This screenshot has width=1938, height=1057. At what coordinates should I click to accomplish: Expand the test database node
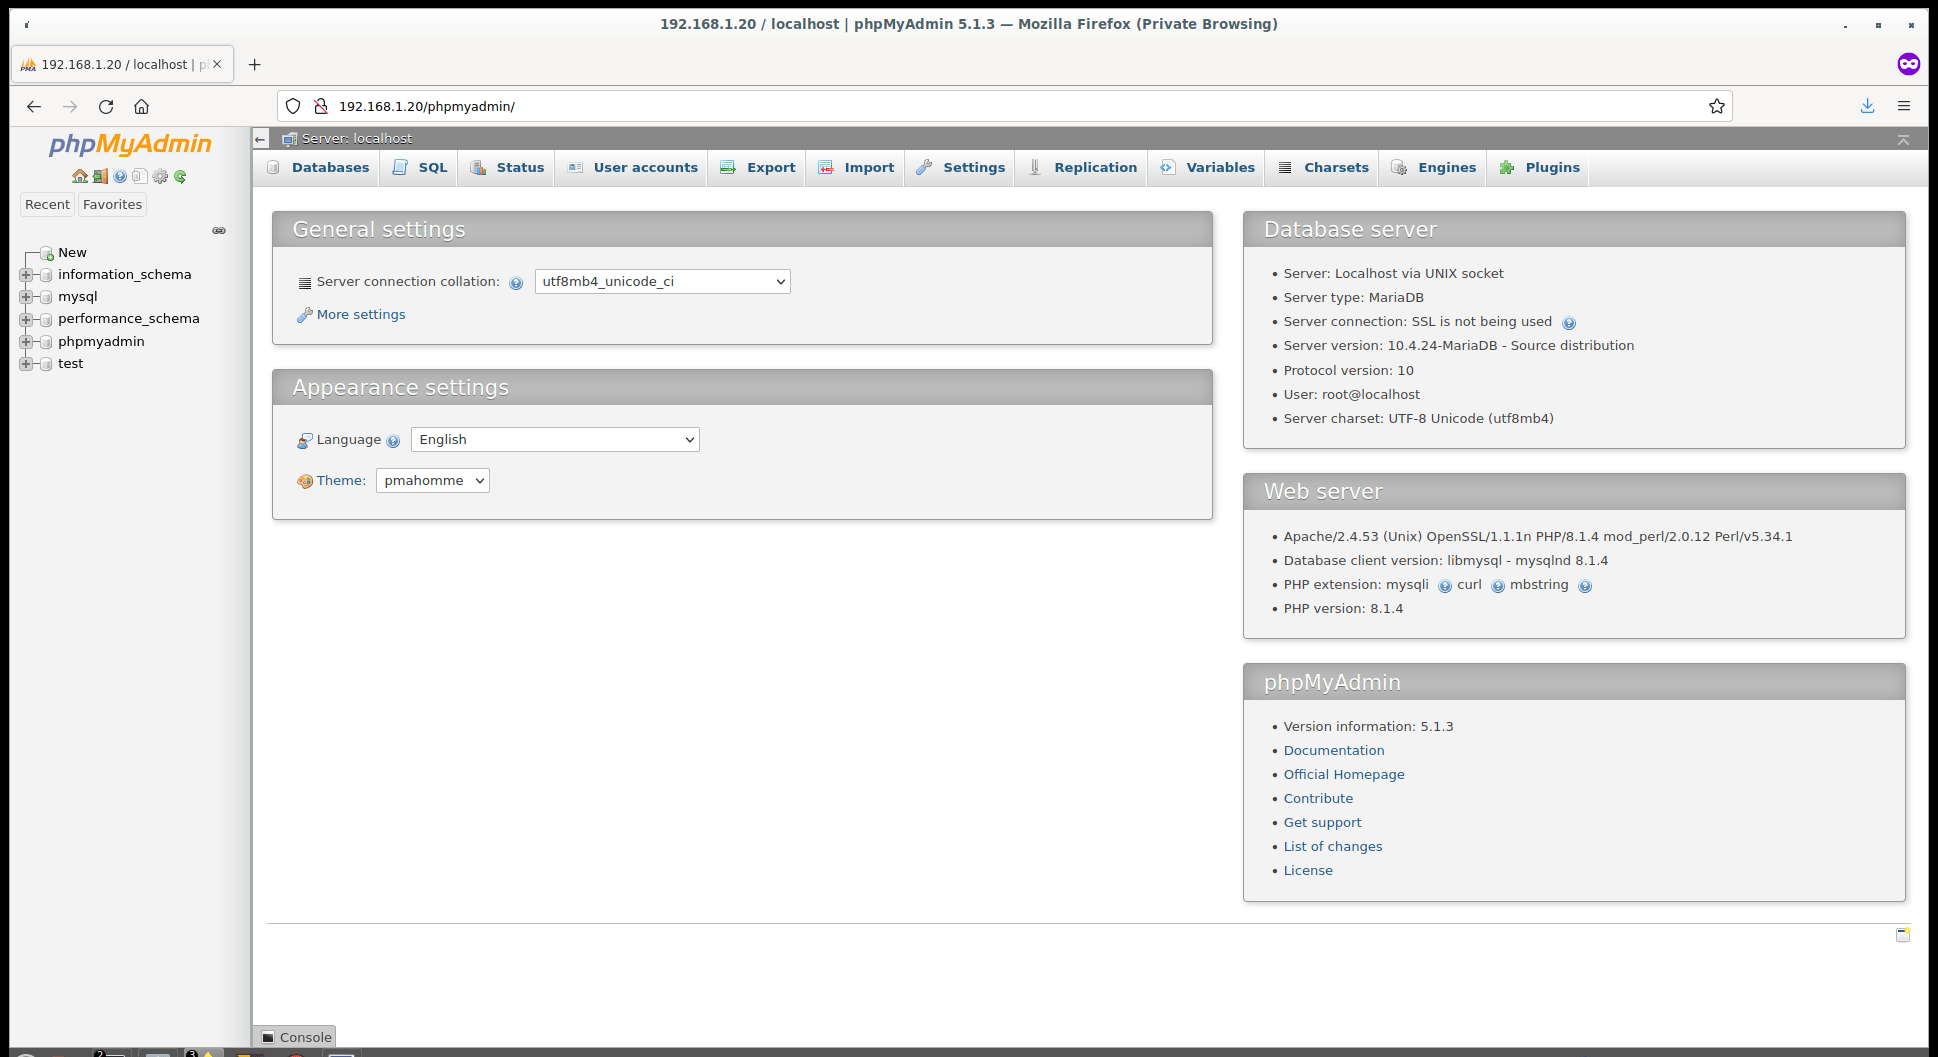tap(26, 364)
